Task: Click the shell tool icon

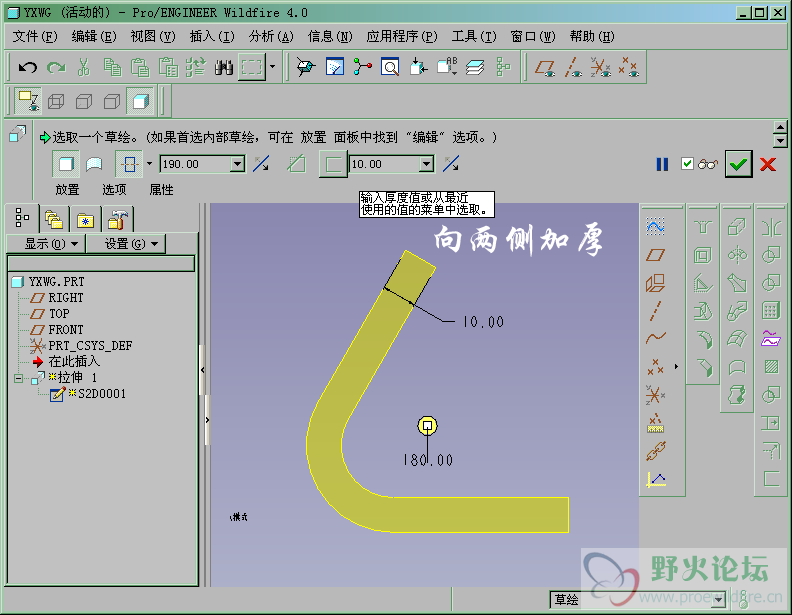Action: (x=703, y=255)
